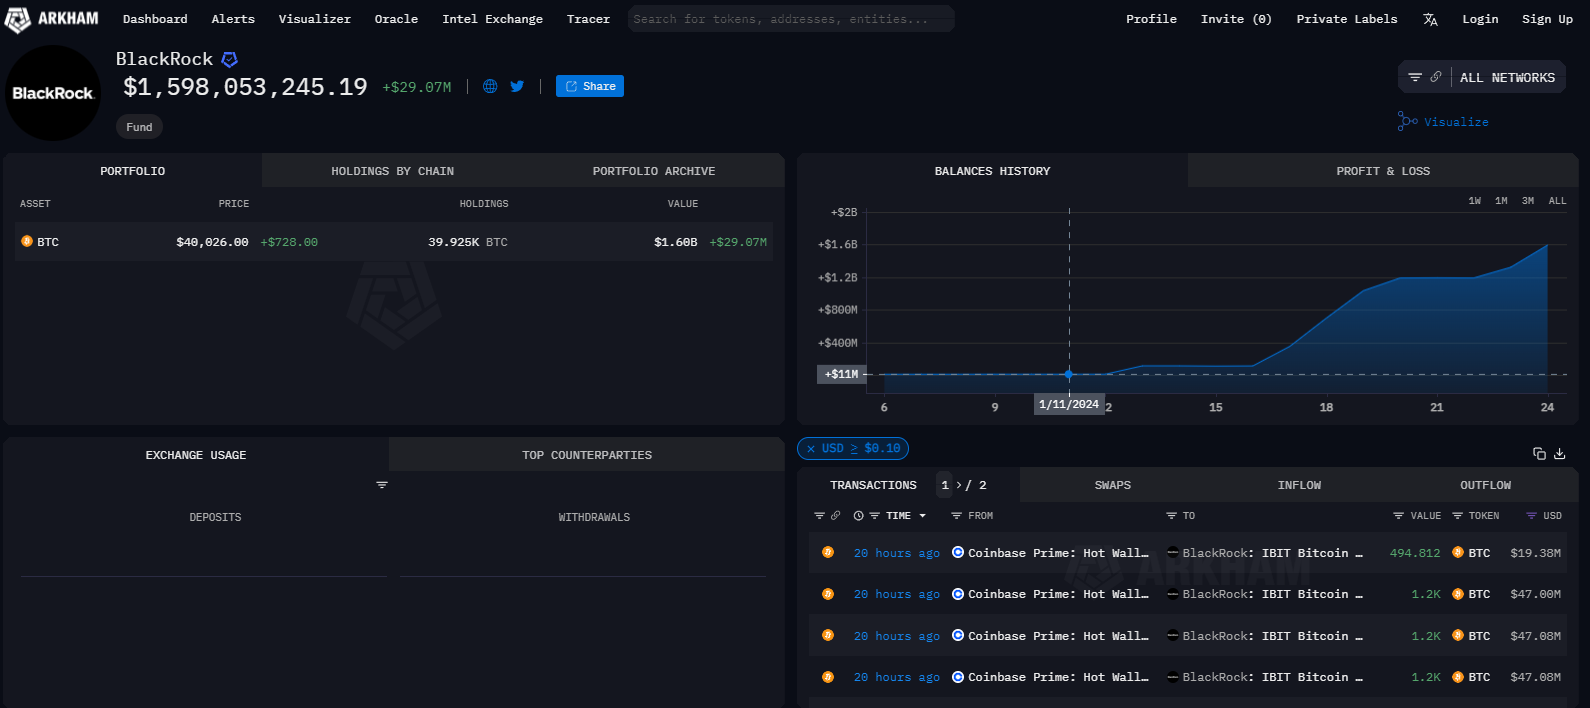Screen dimensions: 1590x708
Task: Switch to Balances History tab
Action: [x=992, y=171]
